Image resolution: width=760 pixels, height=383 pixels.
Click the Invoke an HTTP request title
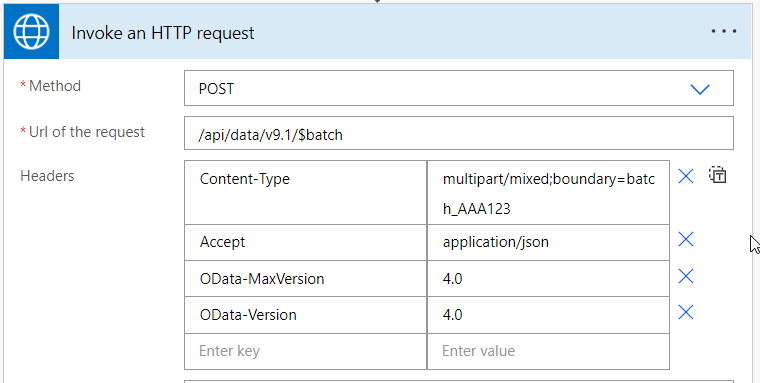point(163,33)
